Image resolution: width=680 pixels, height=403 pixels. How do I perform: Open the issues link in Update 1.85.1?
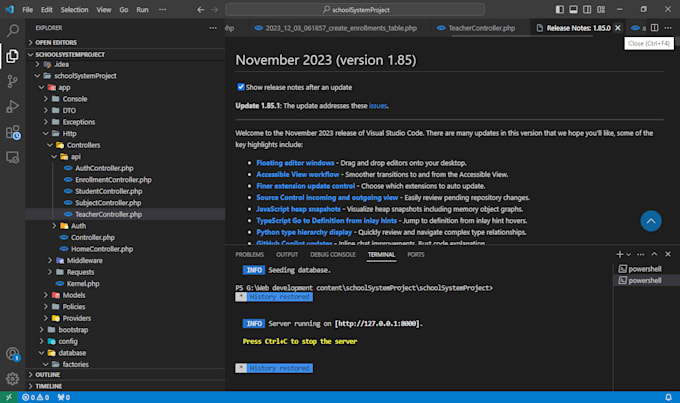pos(378,106)
